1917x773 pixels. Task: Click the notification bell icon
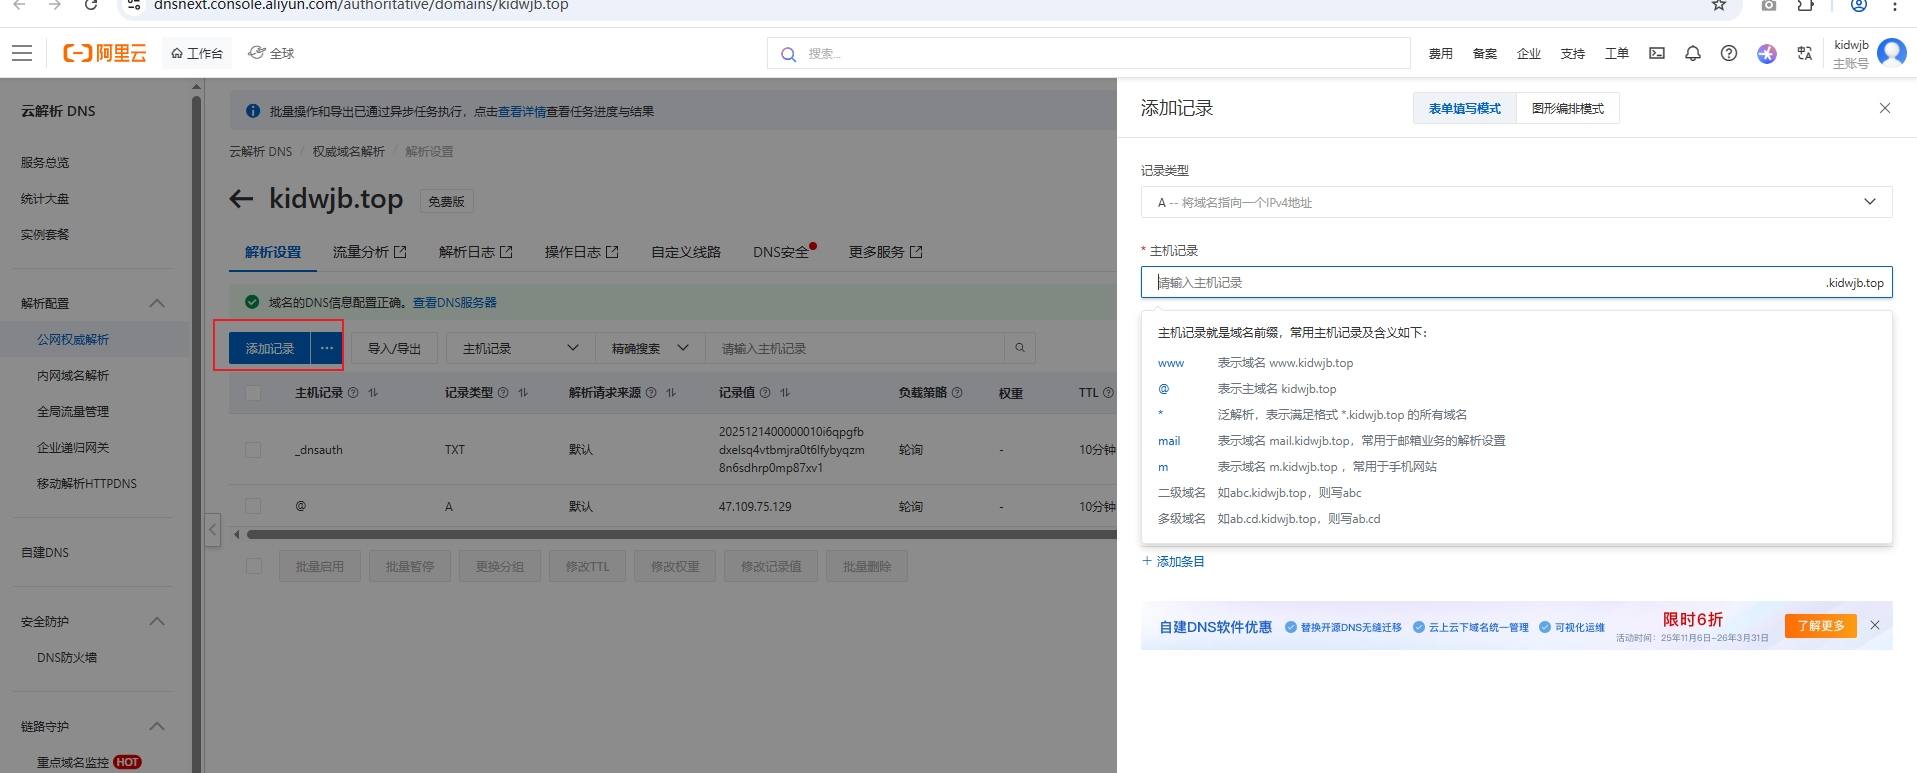(x=1692, y=53)
